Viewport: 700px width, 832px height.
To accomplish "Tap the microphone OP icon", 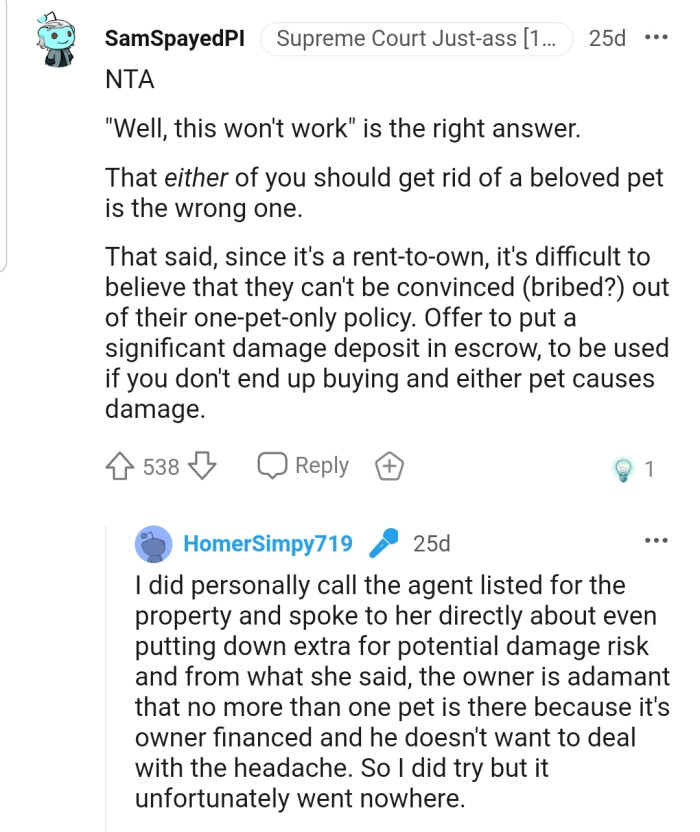I will click(382, 543).
